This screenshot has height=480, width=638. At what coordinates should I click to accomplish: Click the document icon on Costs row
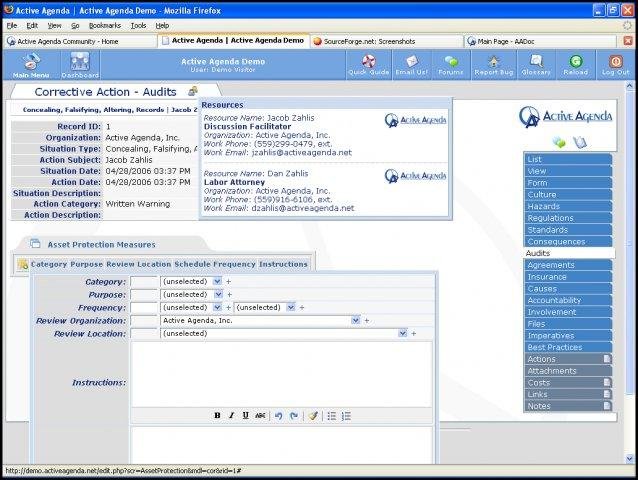click(x=607, y=382)
